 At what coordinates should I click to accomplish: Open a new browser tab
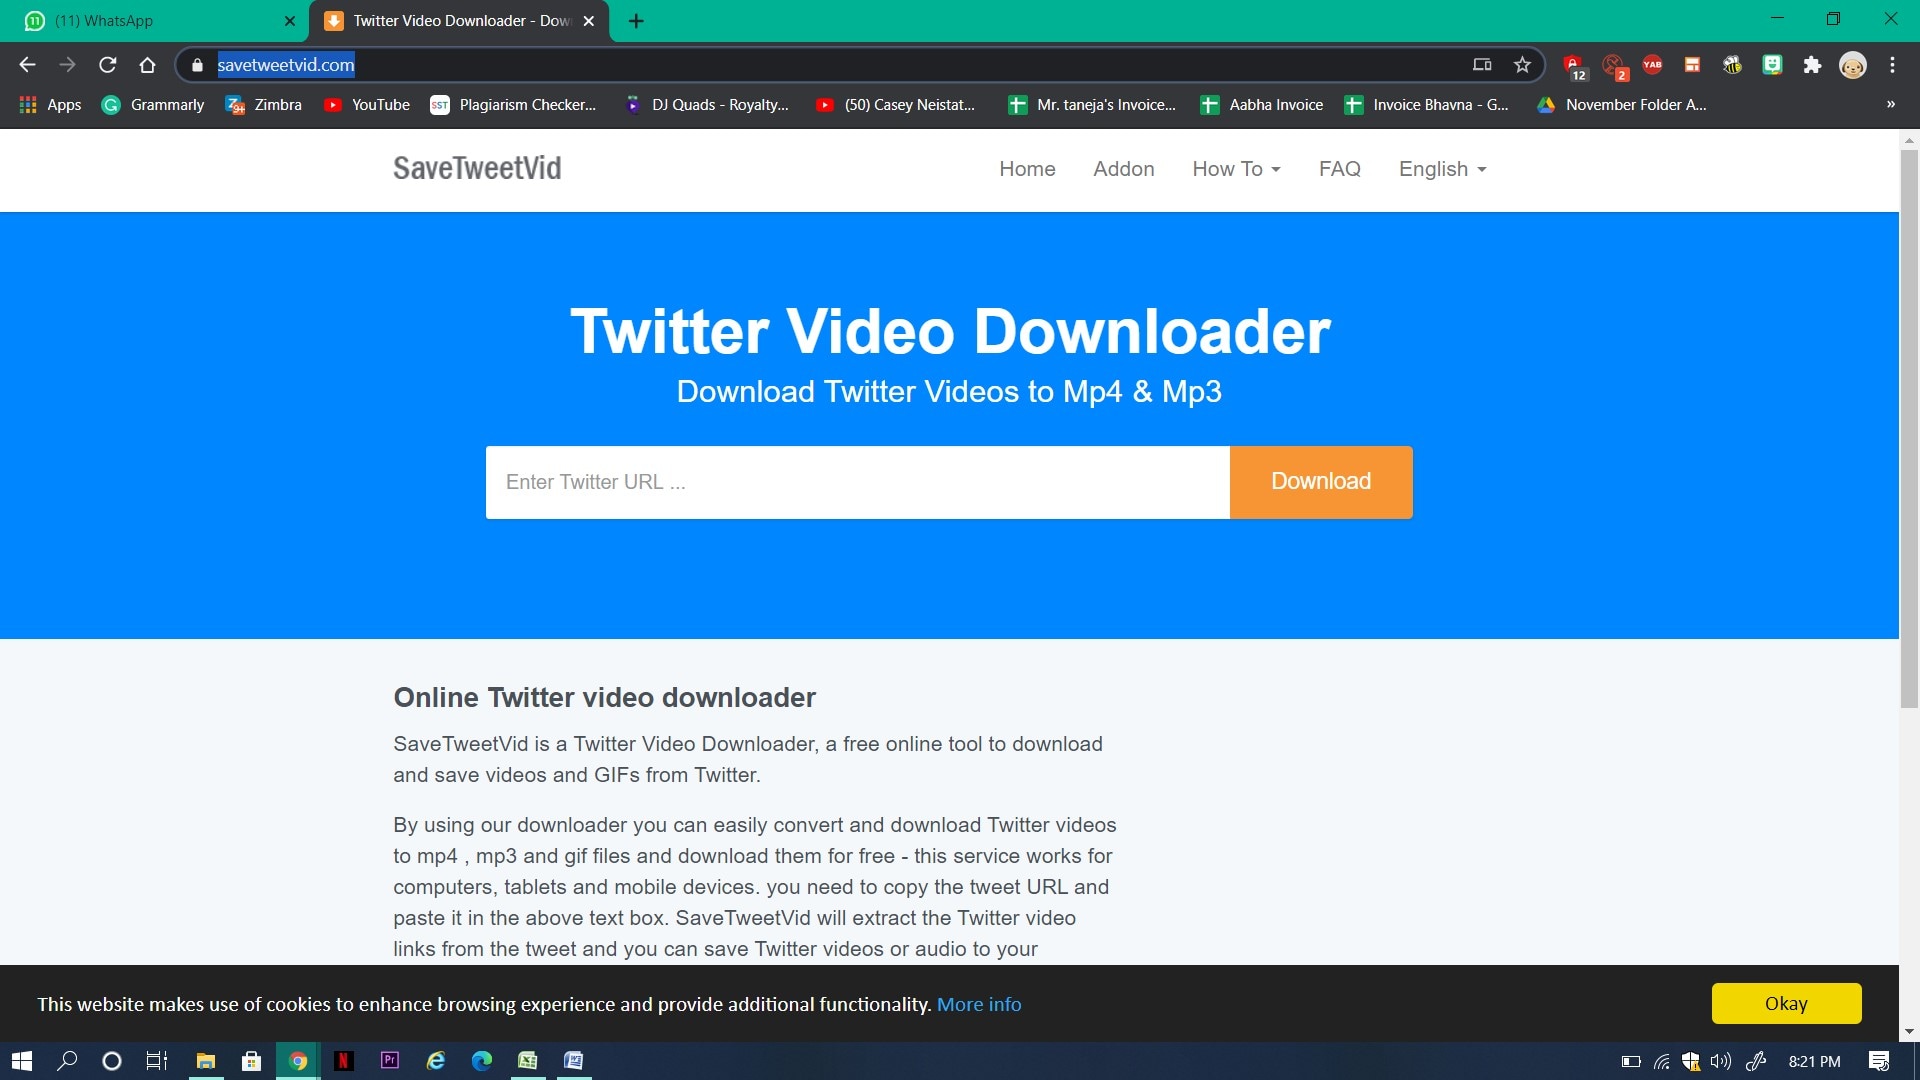[x=636, y=21]
